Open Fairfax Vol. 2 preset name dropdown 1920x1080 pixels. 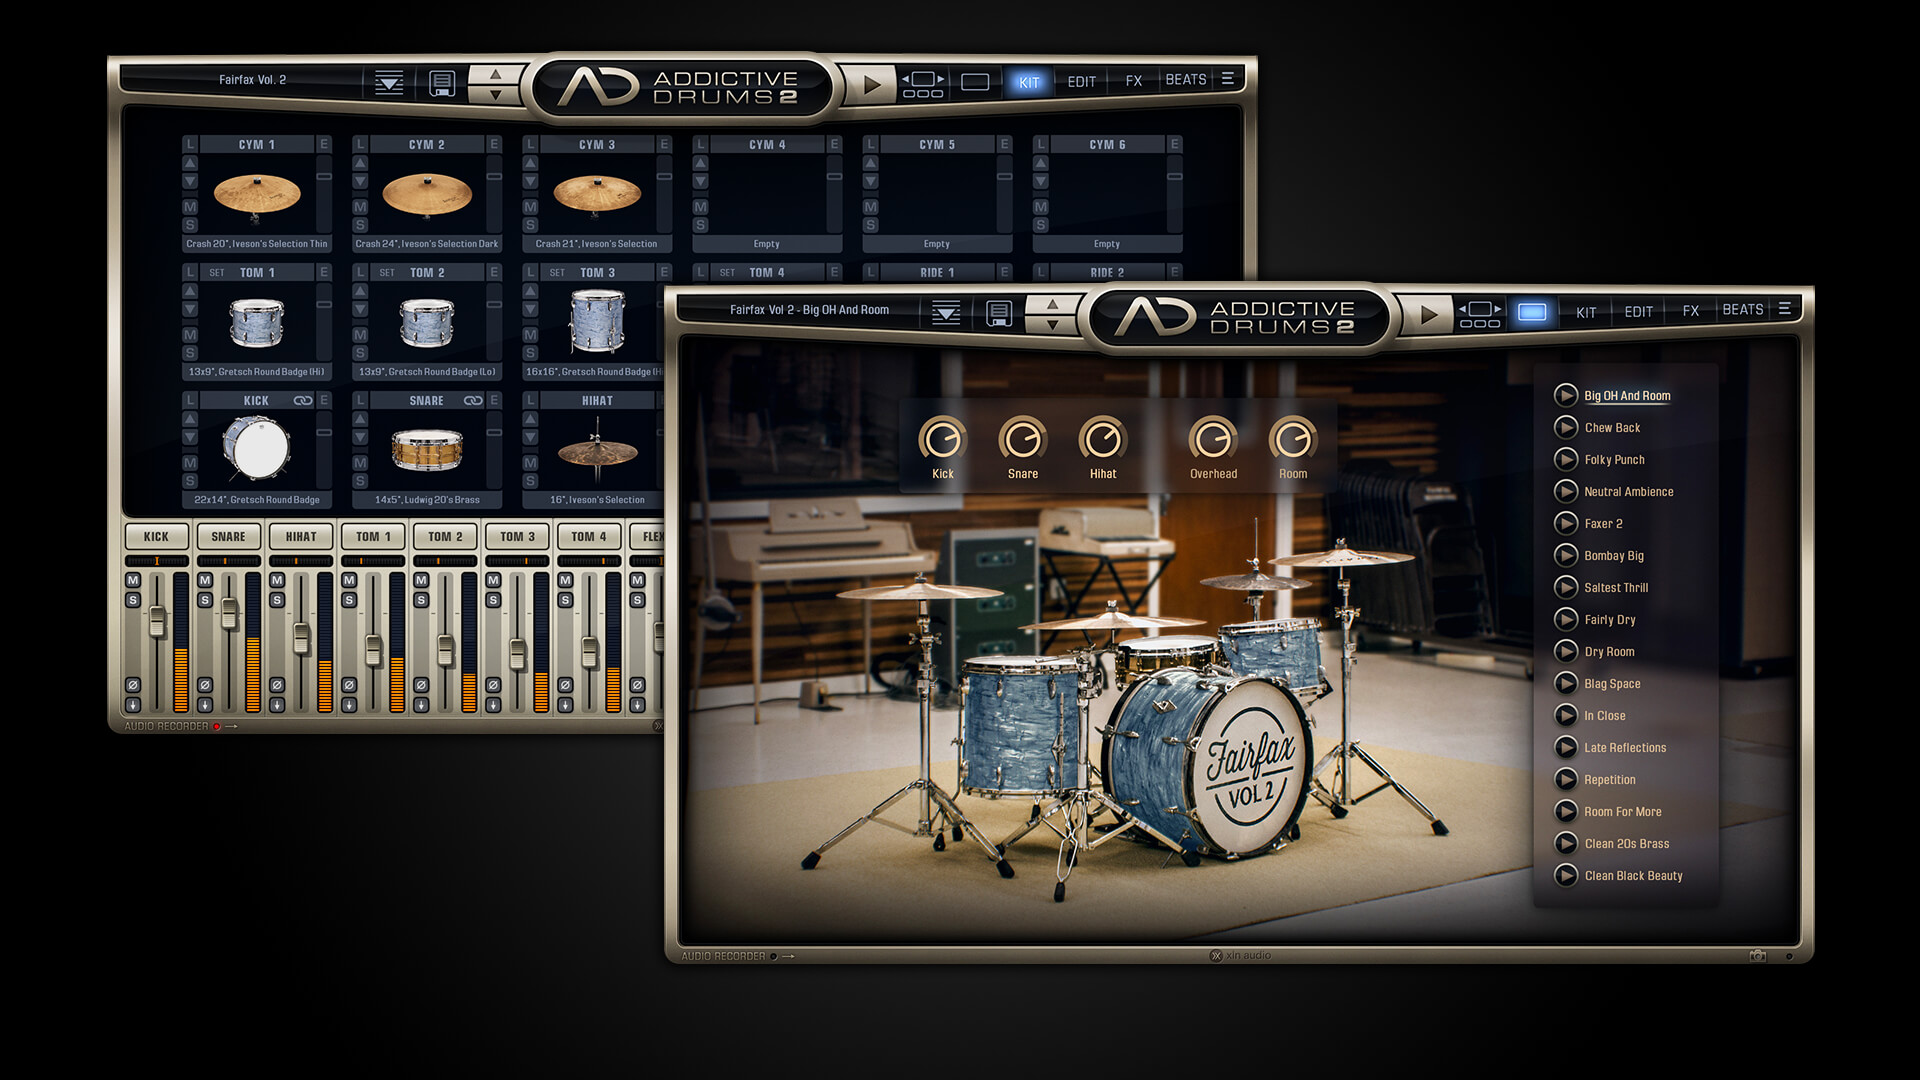click(252, 80)
